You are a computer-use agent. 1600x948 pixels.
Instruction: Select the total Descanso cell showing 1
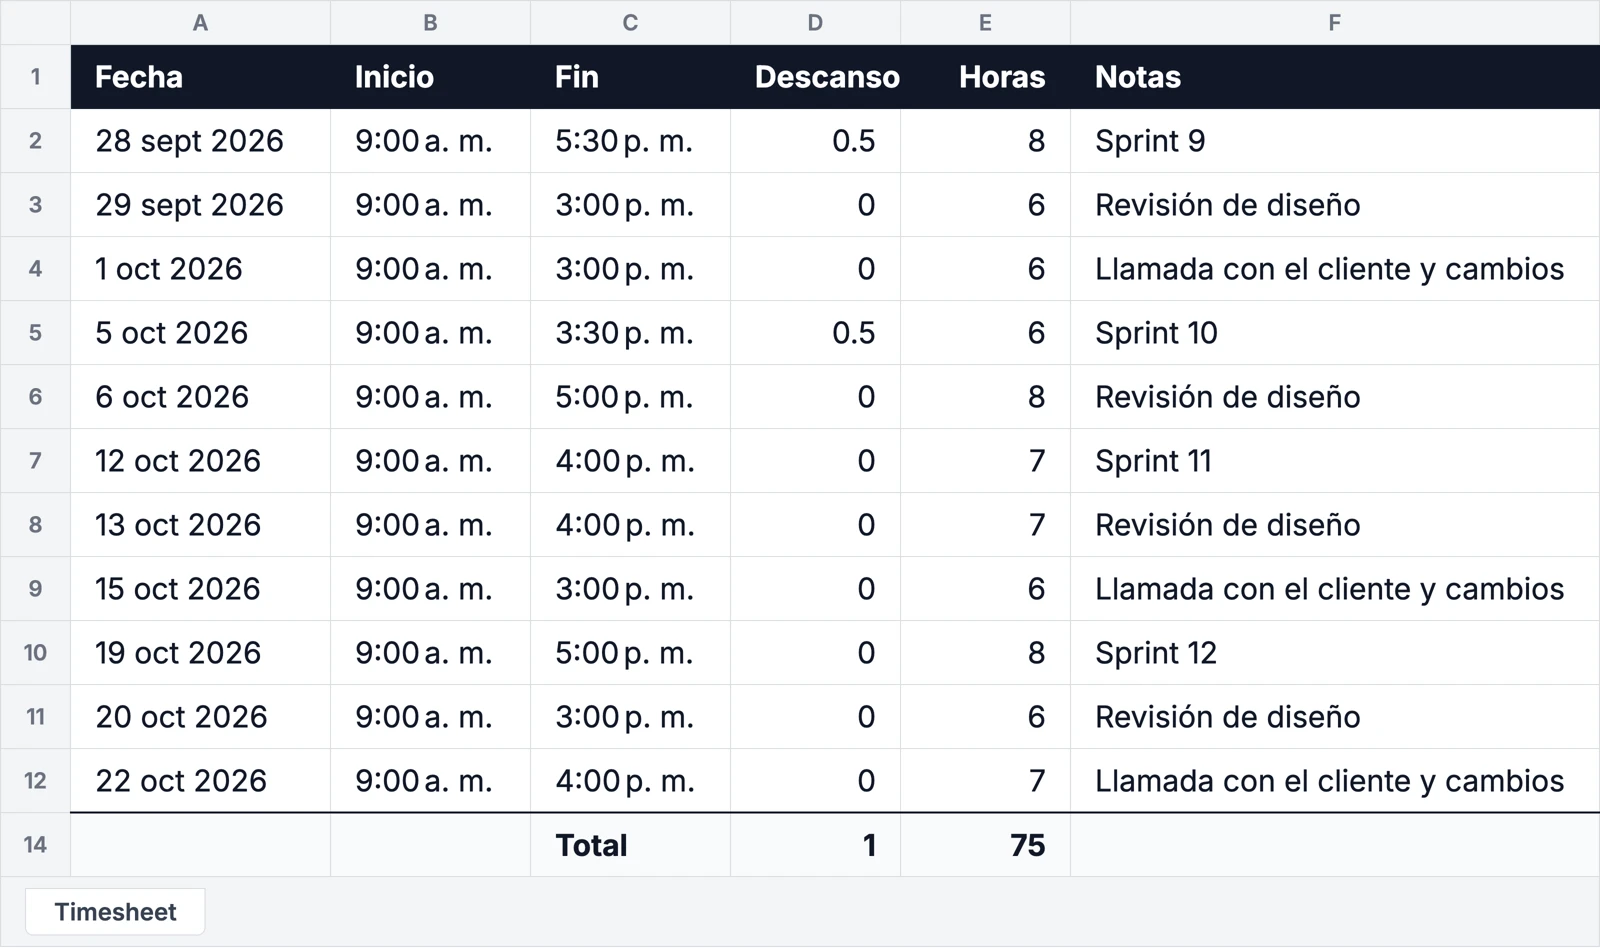815,845
